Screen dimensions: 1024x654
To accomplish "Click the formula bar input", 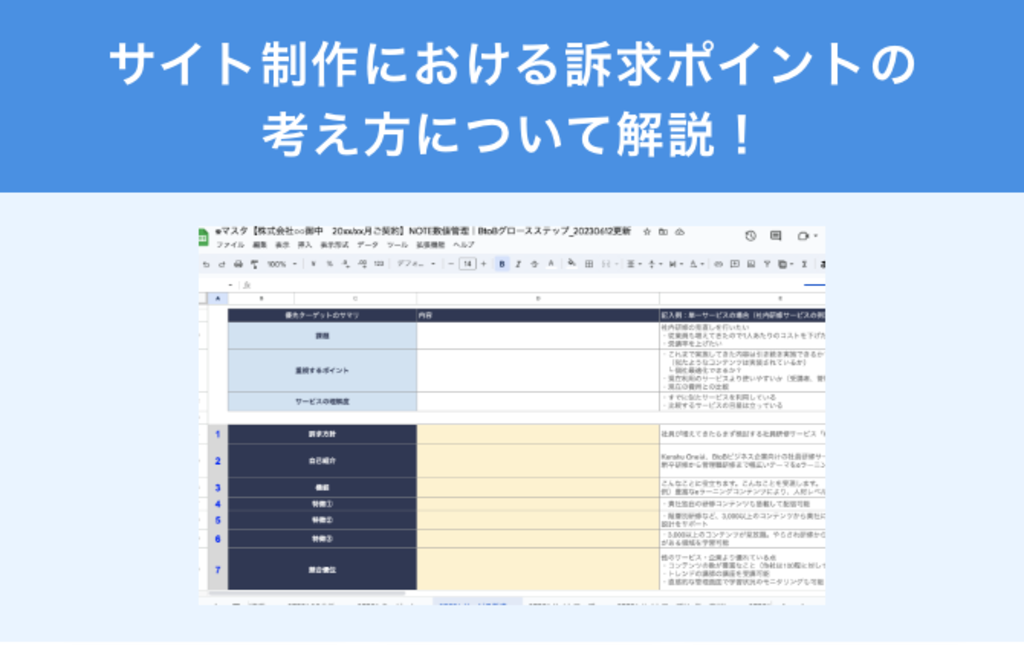I will coord(536,286).
